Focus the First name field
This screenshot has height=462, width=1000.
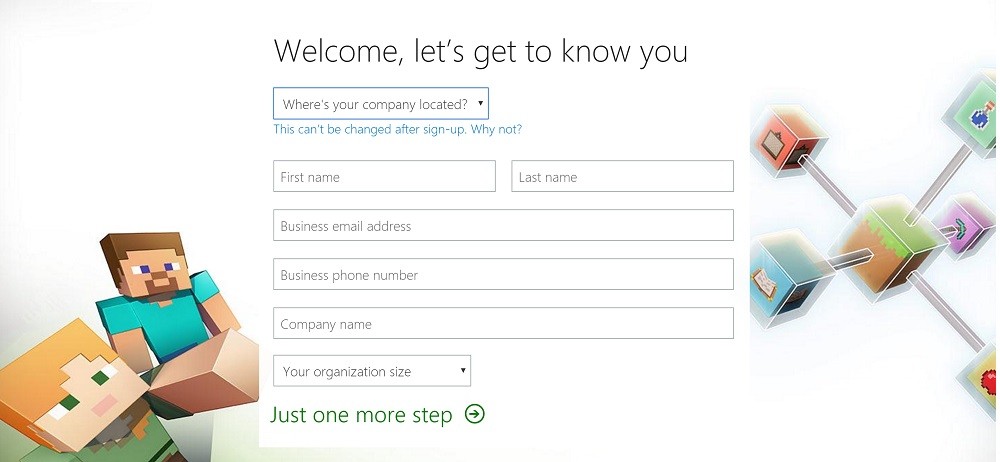[384, 176]
